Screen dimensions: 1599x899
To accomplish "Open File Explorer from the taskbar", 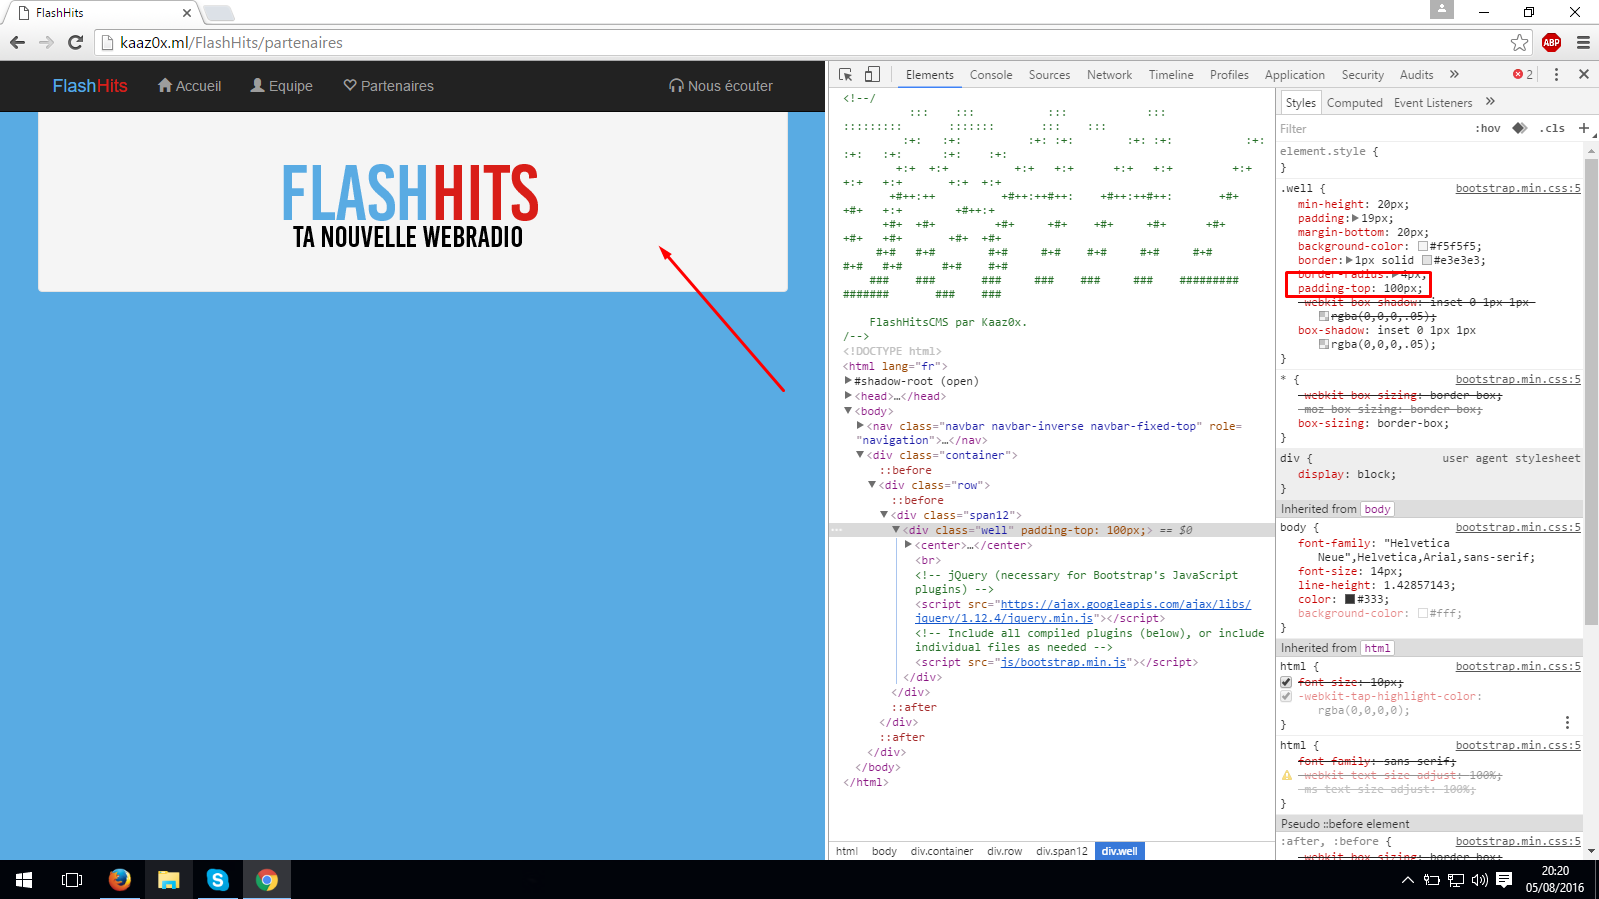I will [169, 880].
